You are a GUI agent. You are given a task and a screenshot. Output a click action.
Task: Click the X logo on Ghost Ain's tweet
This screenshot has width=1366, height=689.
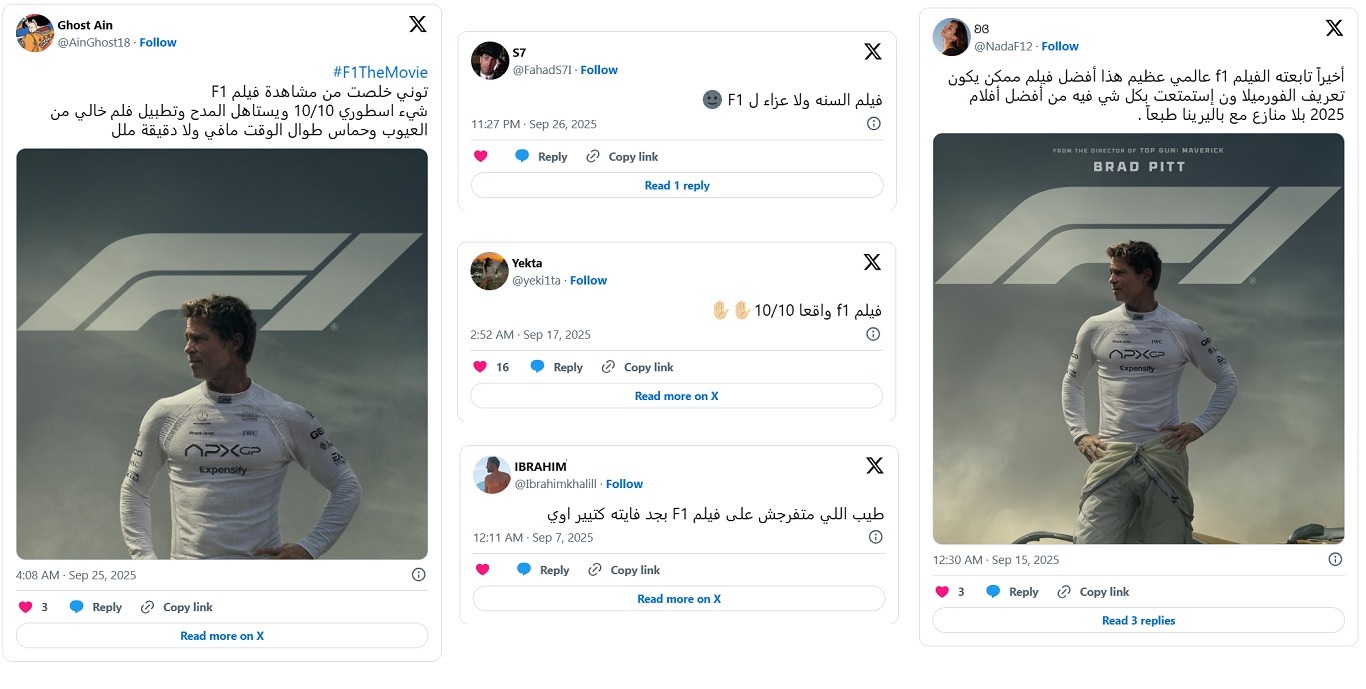pos(418,23)
